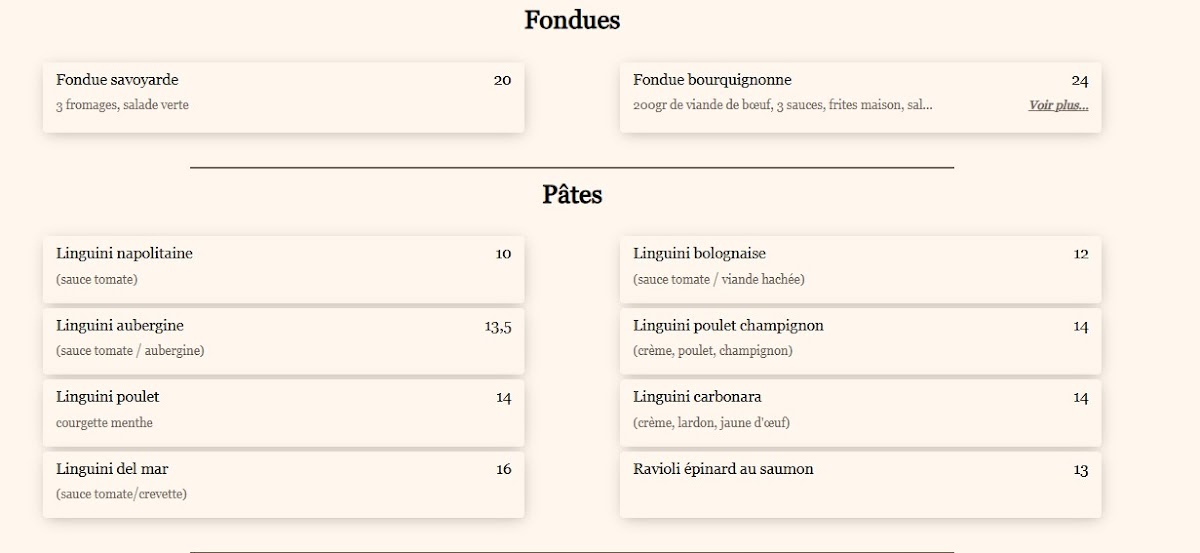The width and height of the screenshot is (1200, 553).
Task: Click the Fondues section heading
Action: click(x=572, y=20)
